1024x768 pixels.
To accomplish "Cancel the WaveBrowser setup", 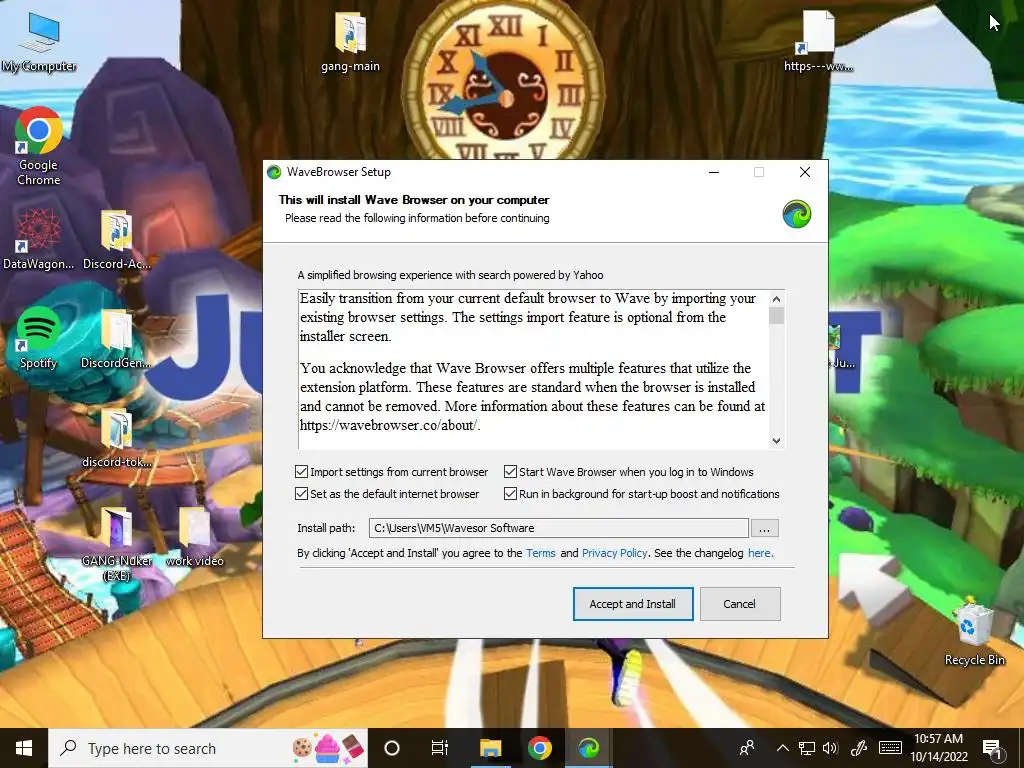I will pyautogui.click(x=740, y=604).
